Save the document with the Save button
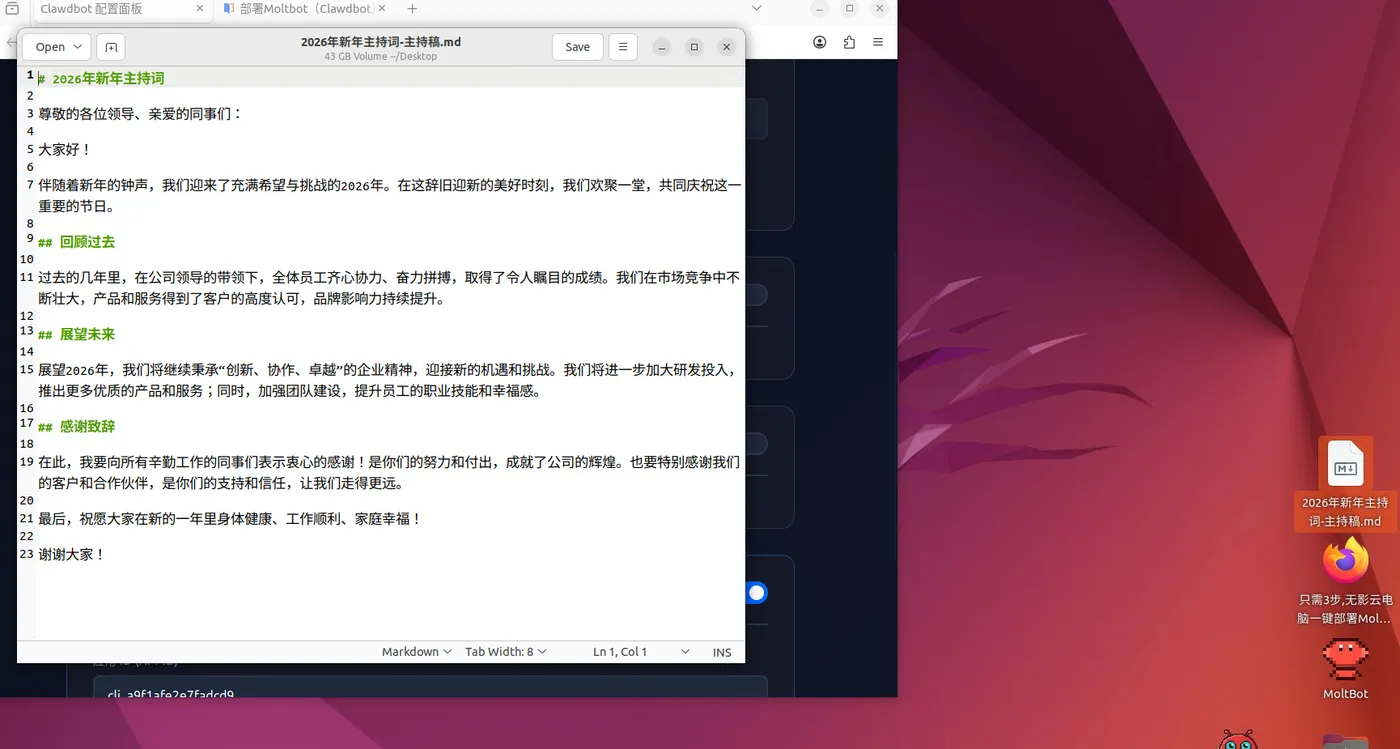The image size is (1400, 749). [578, 47]
